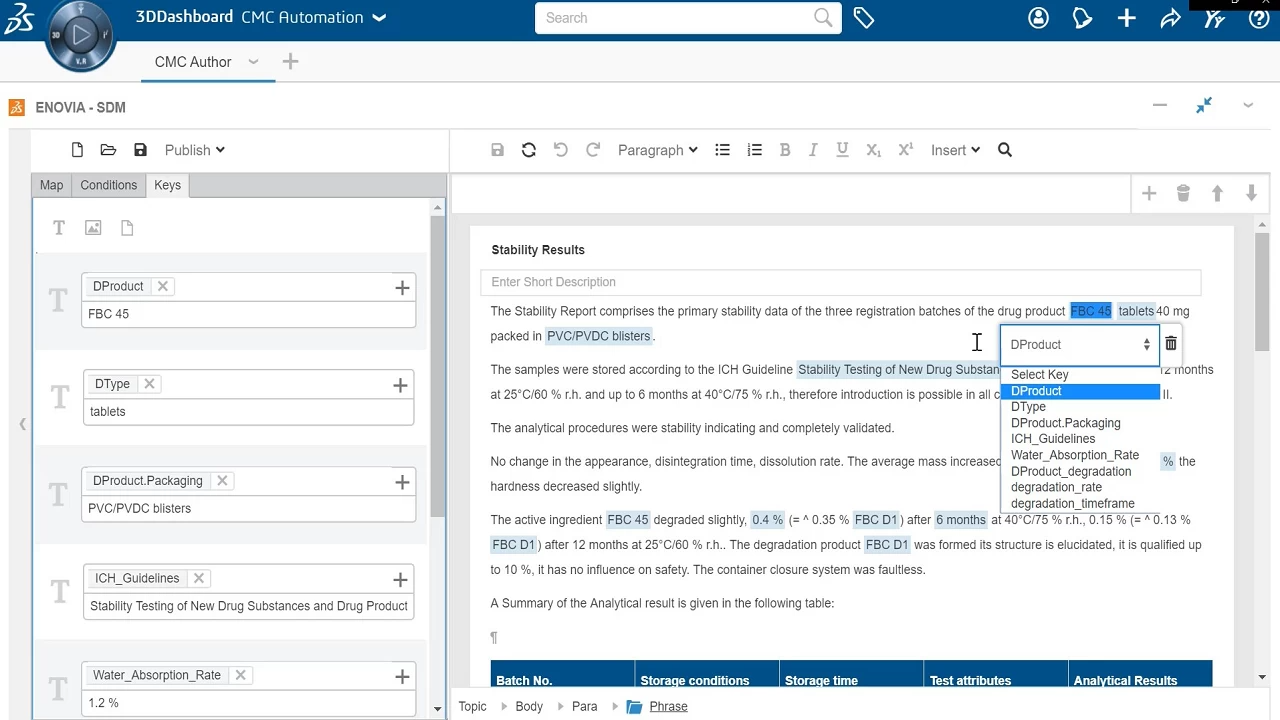Expand the Publish dropdown
1280x720 pixels.
point(194,150)
